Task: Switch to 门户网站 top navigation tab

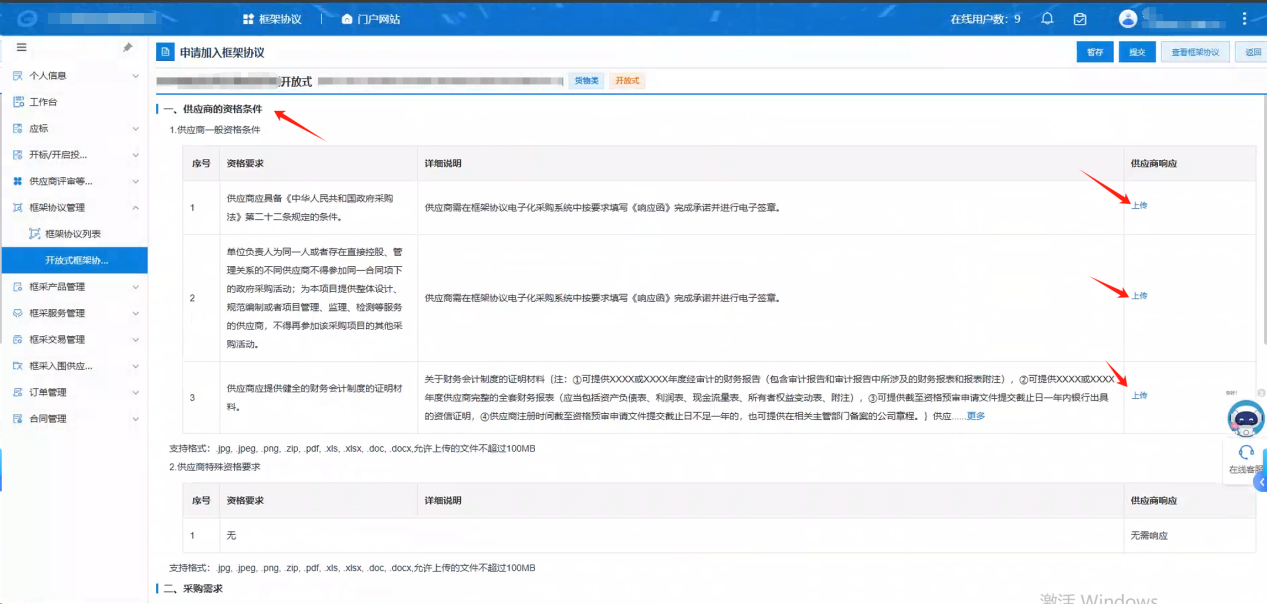Action: coord(371,19)
